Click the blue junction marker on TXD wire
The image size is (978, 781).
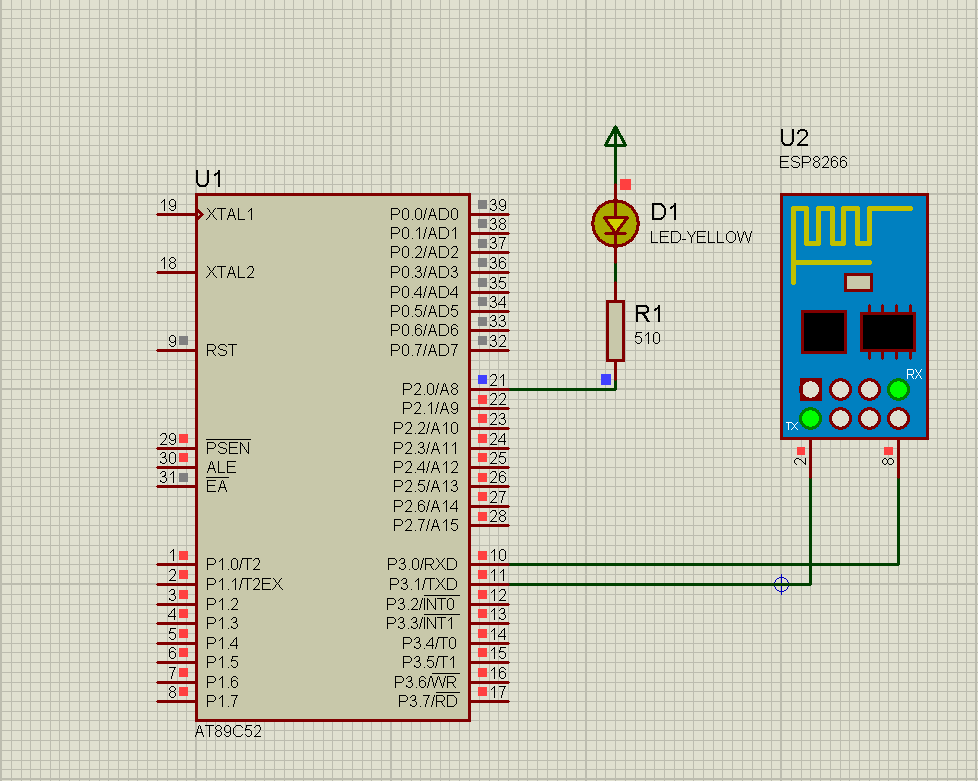coord(782,585)
